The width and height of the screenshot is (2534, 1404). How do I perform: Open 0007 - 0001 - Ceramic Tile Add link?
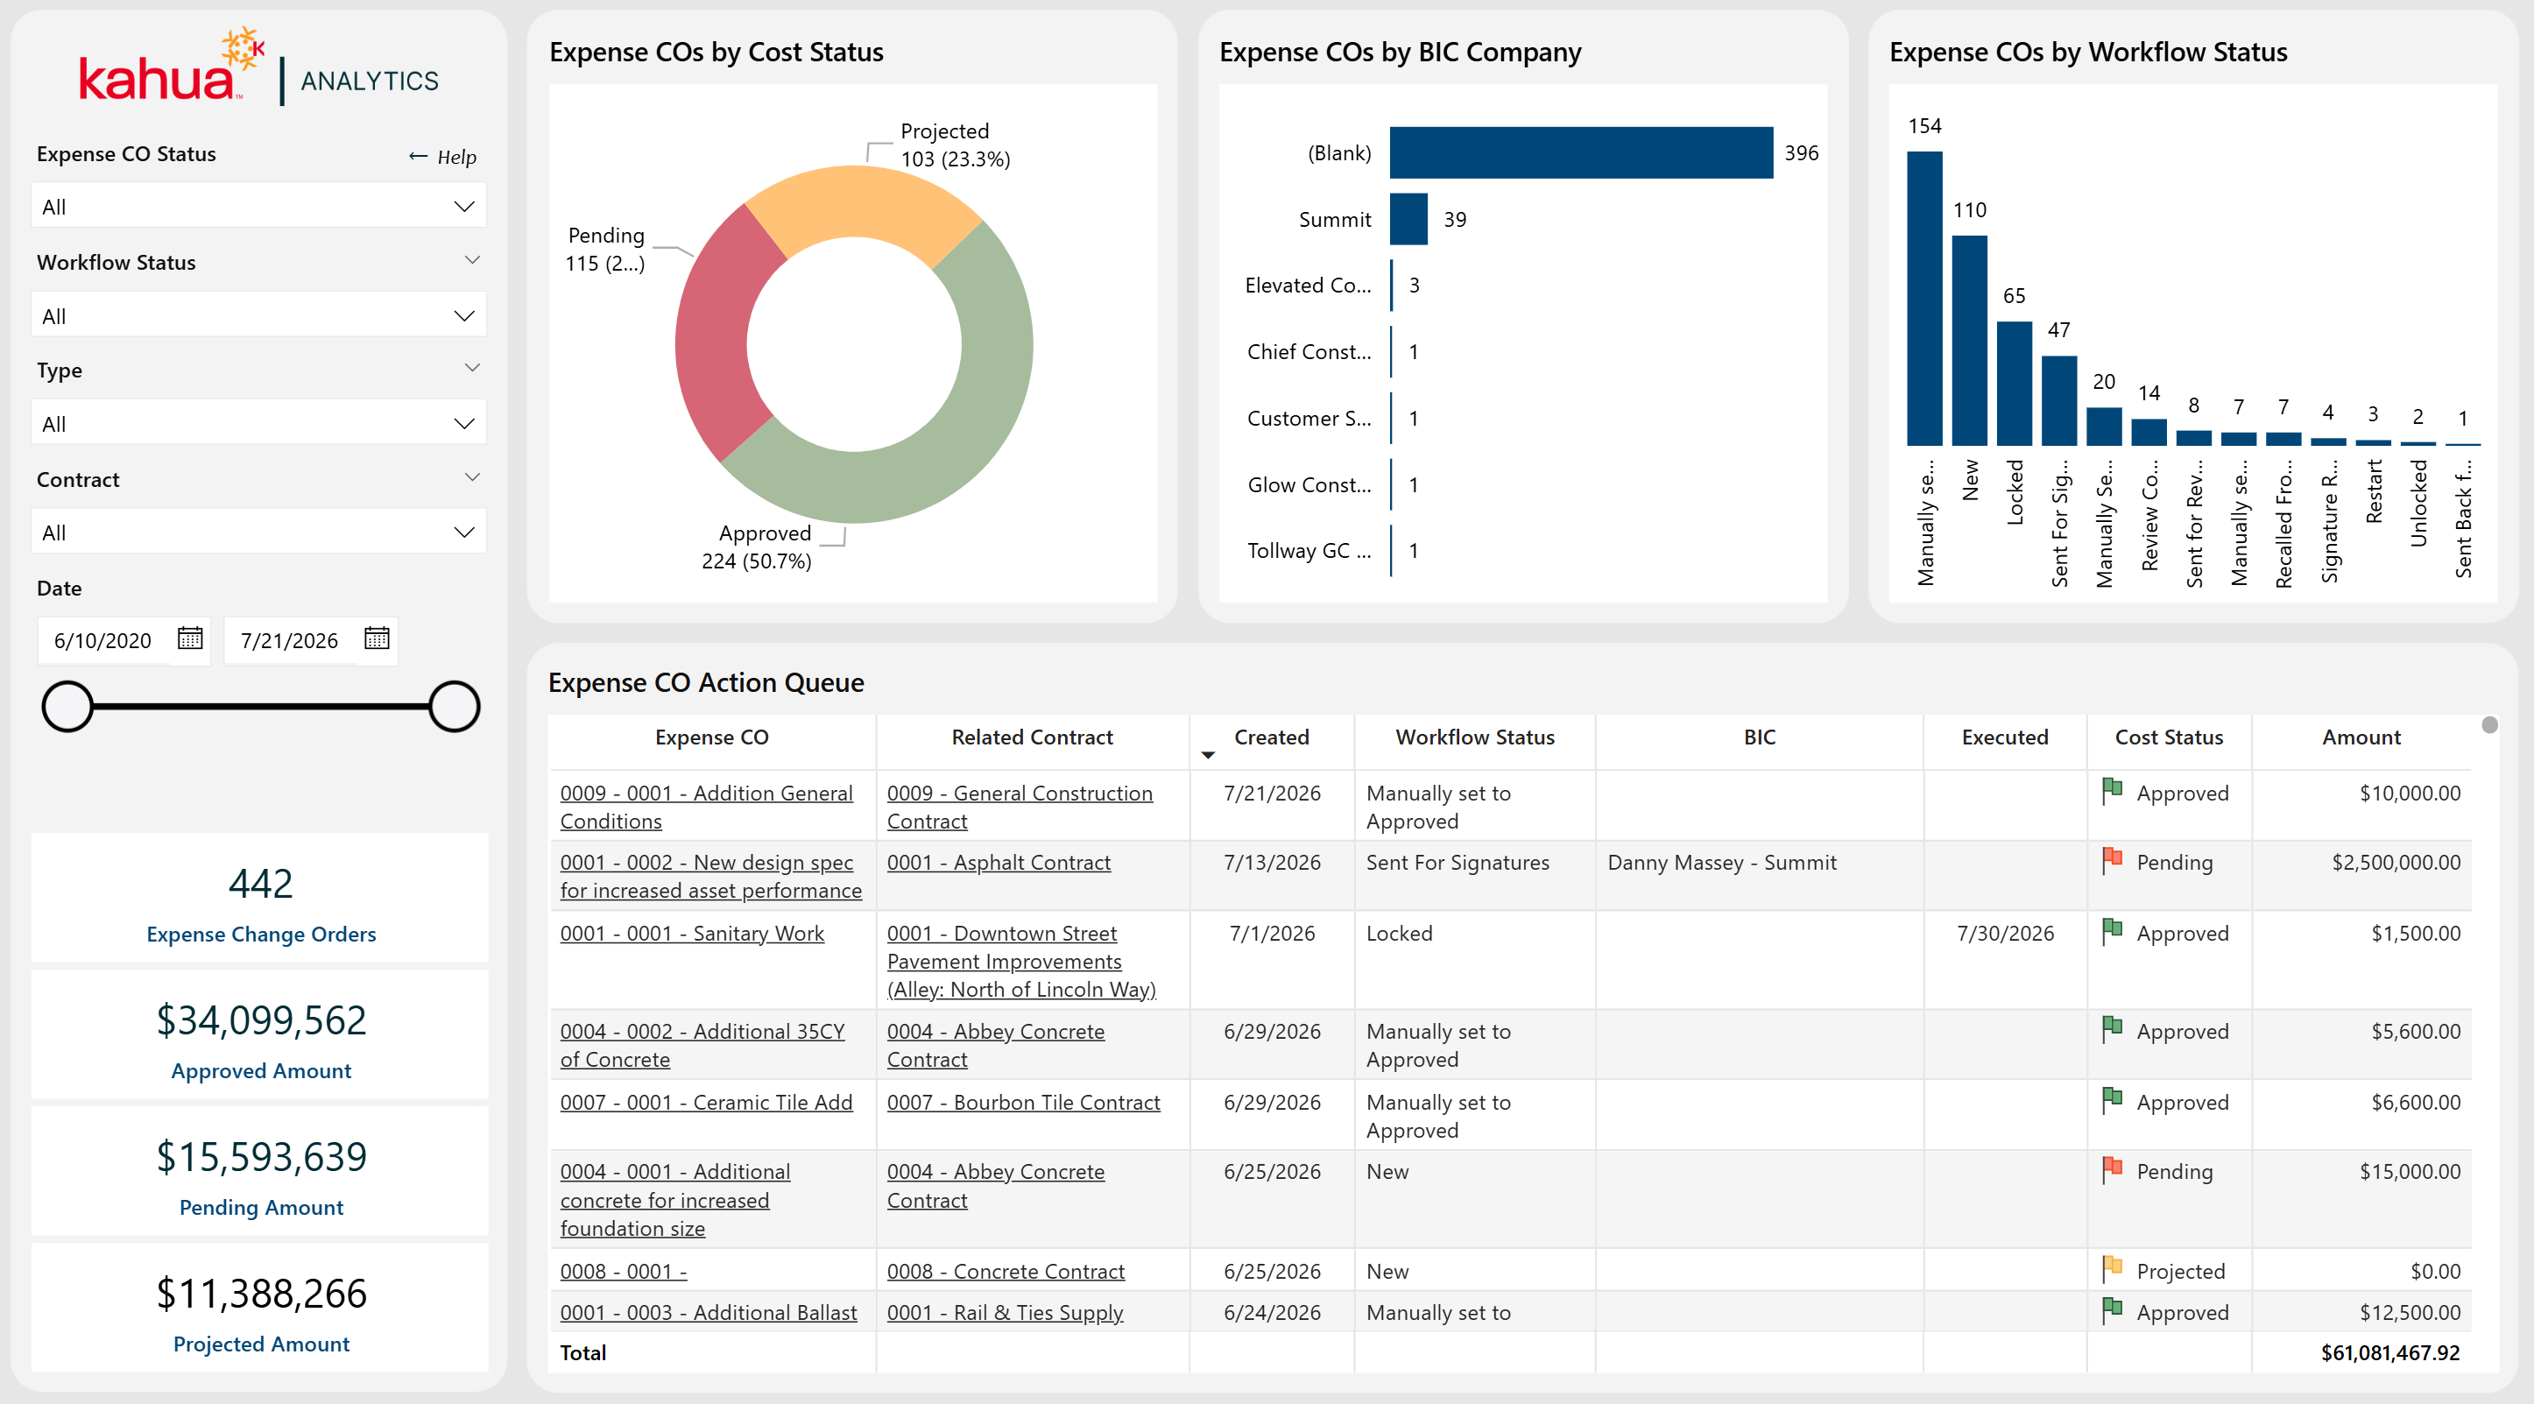pos(706,1102)
